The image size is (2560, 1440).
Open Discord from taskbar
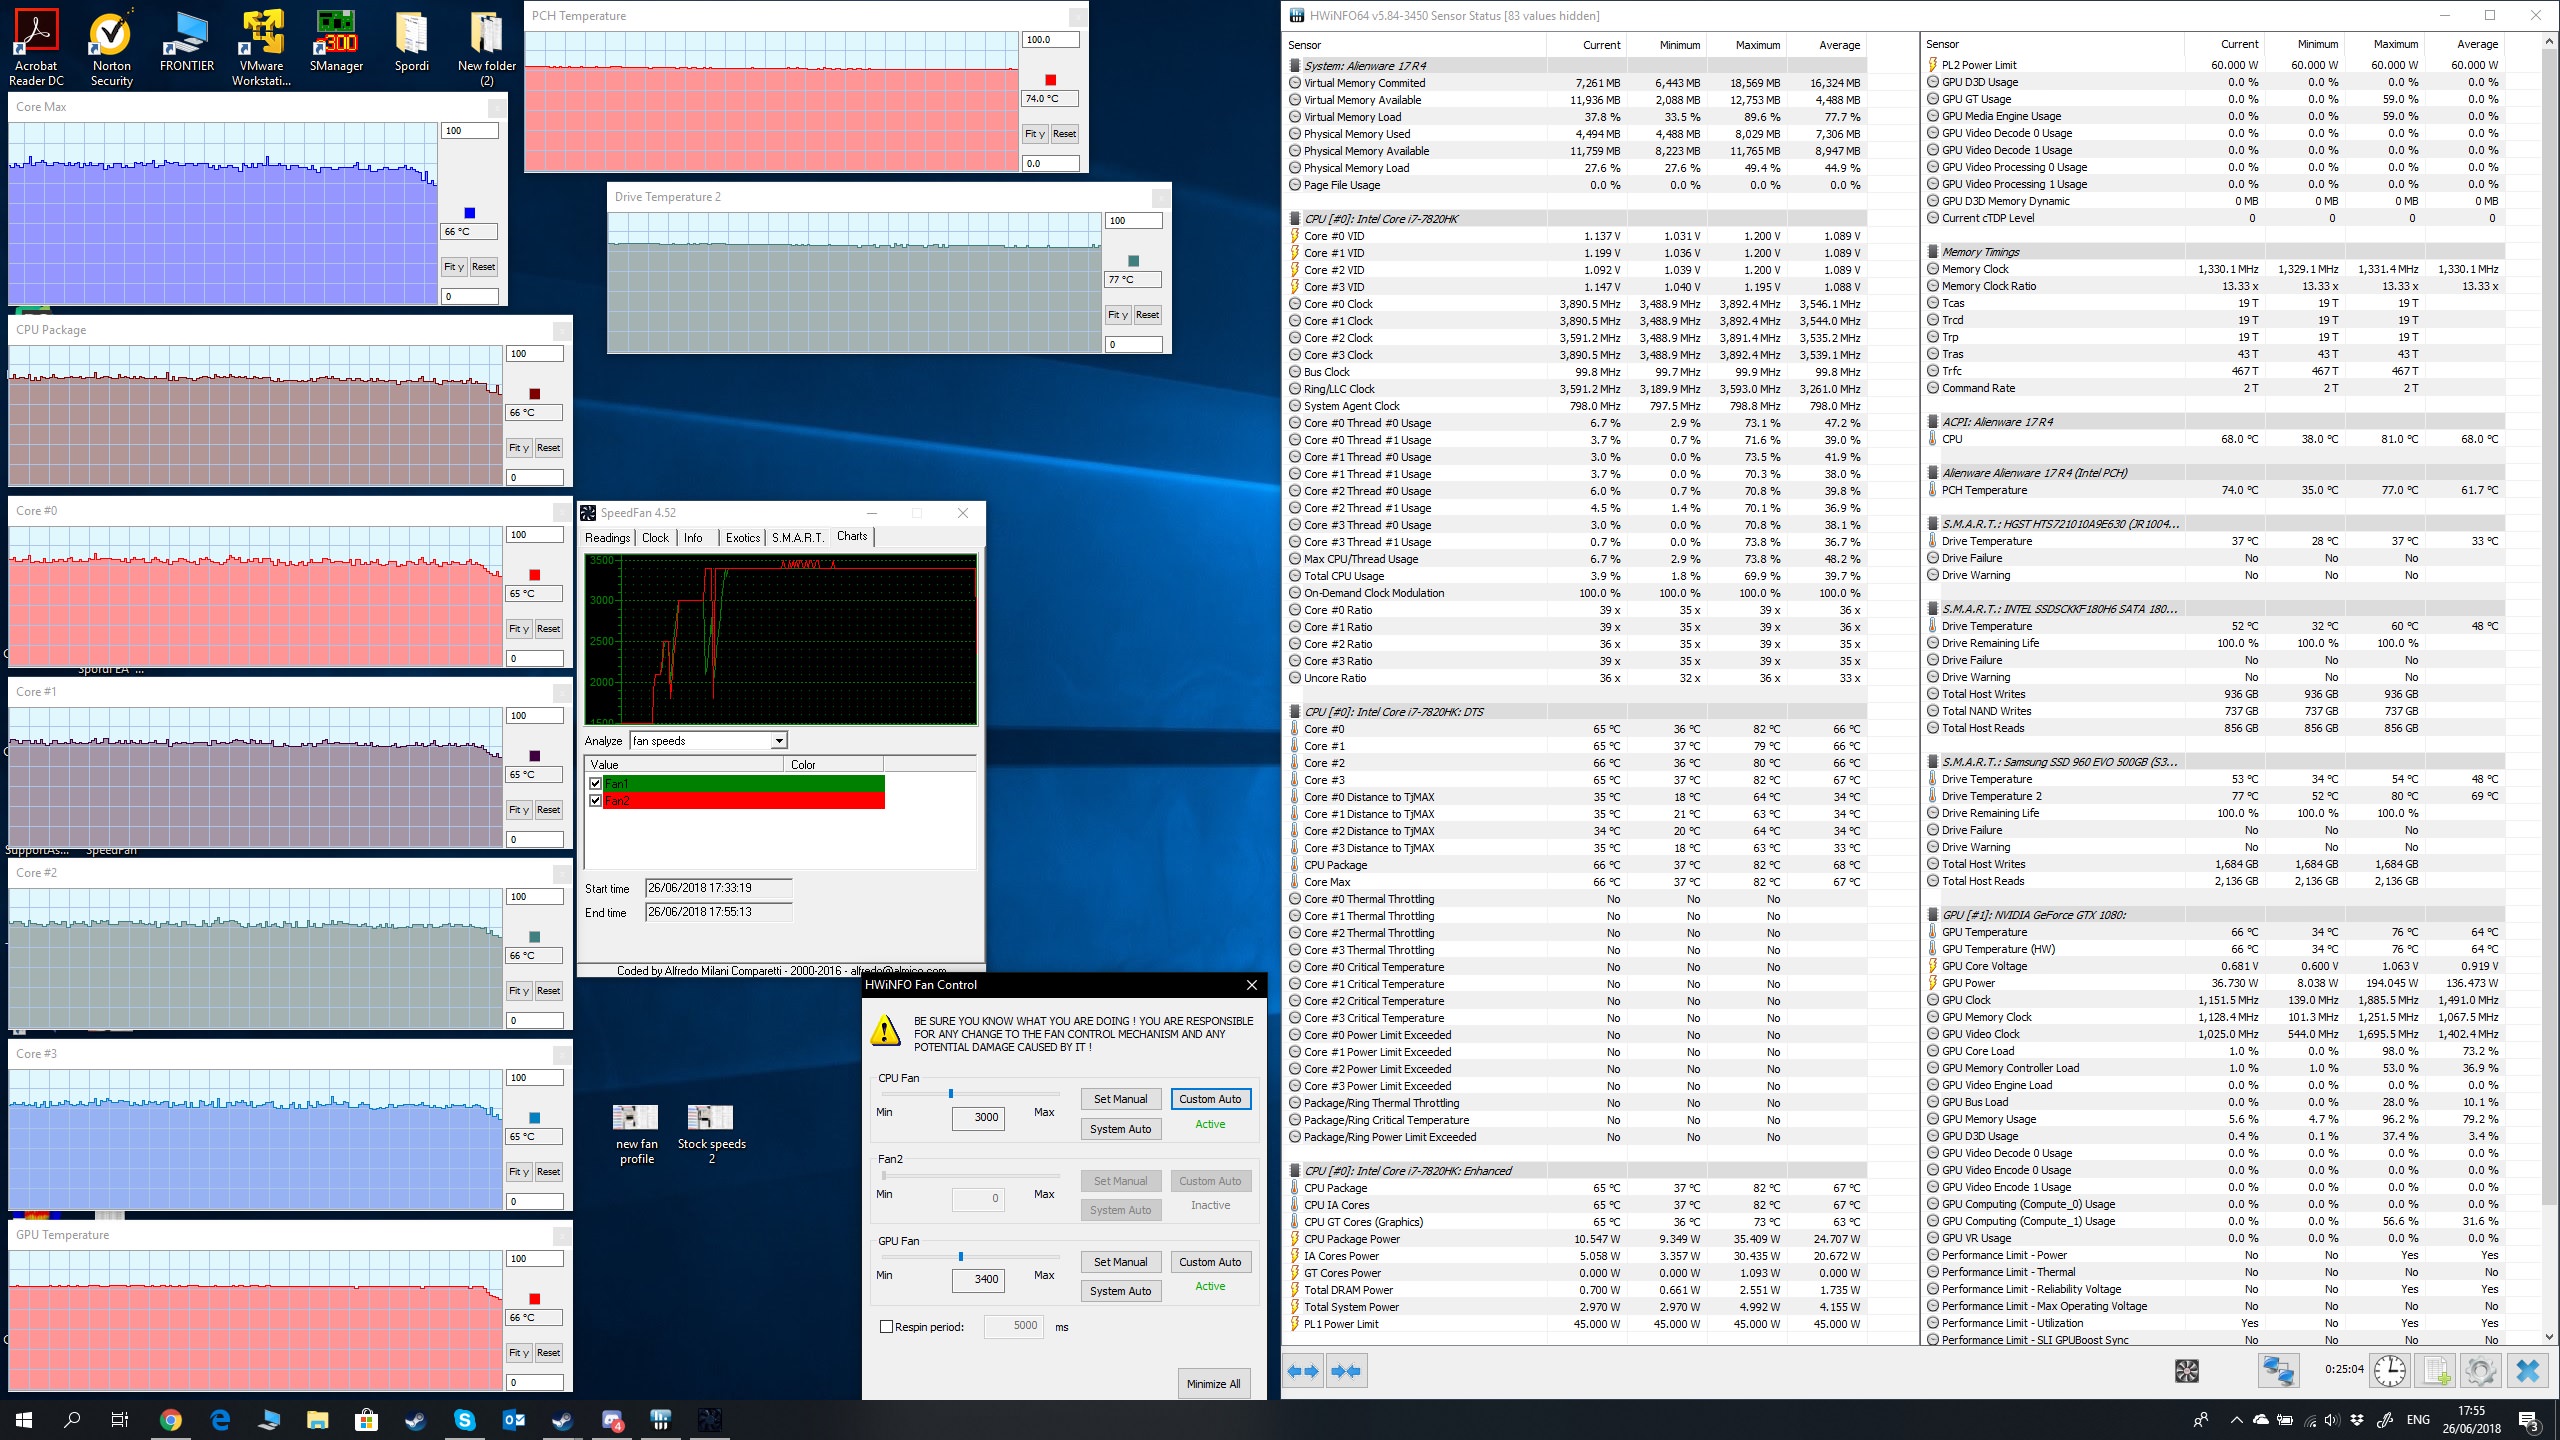(612, 1419)
